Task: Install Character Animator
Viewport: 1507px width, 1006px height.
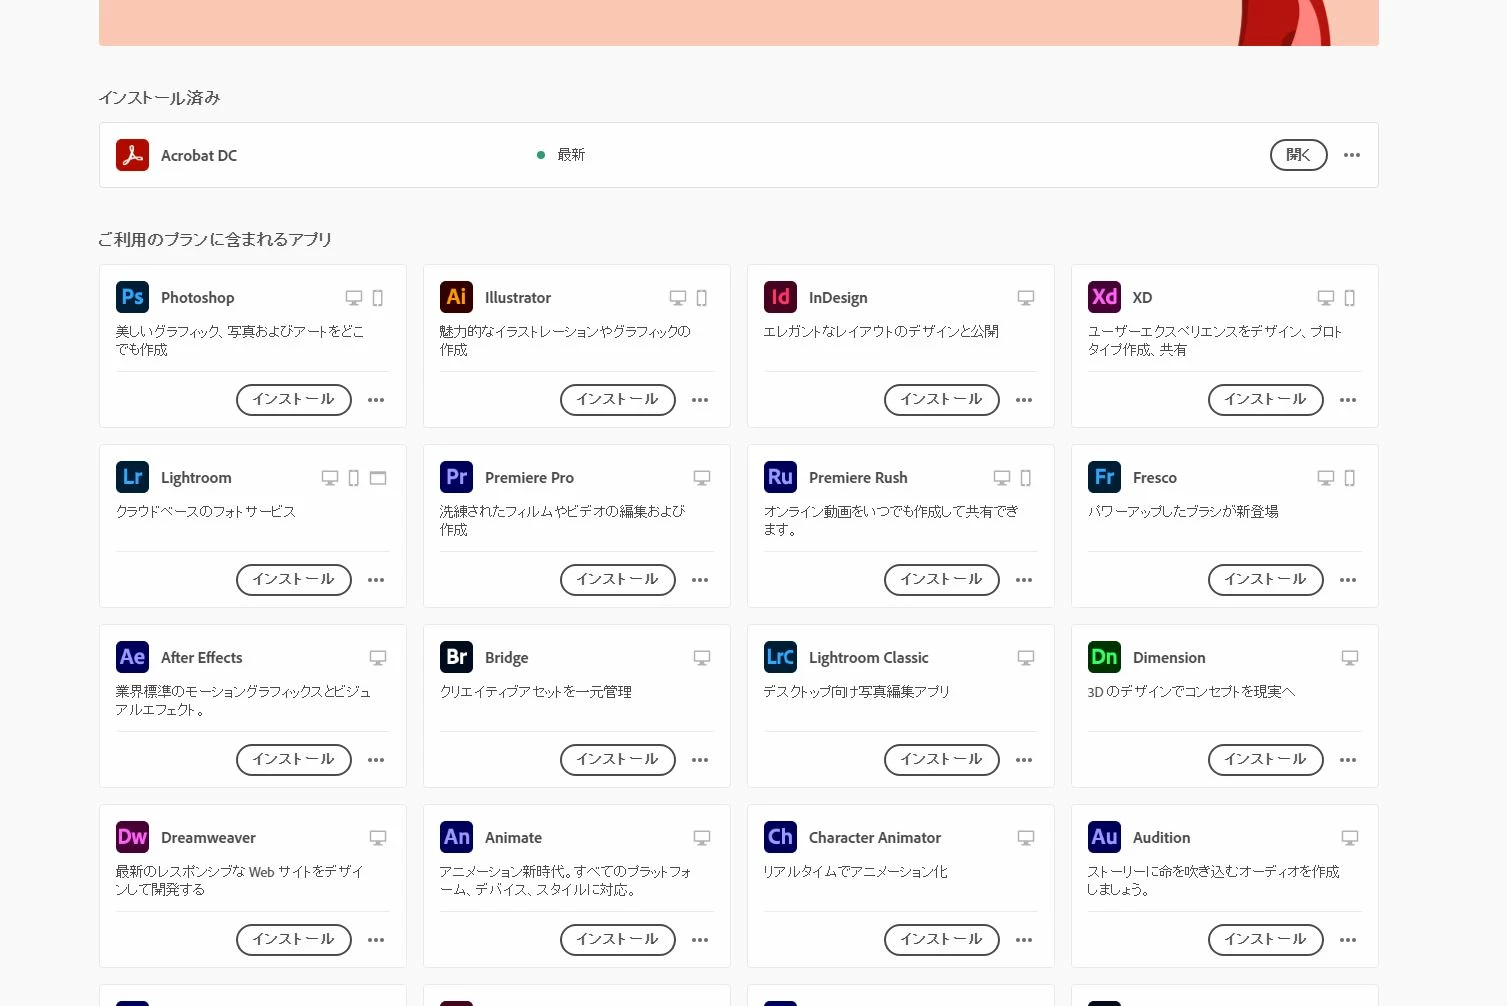Action: click(942, 939)
